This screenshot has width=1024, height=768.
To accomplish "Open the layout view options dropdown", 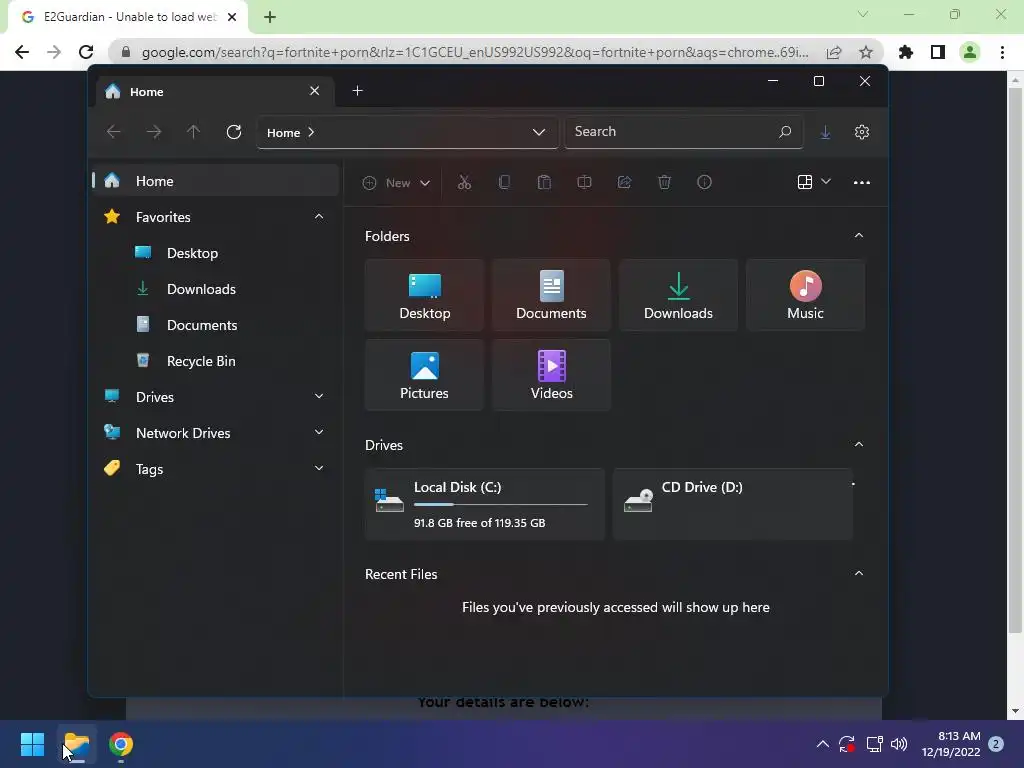I will pyautogui.click(x=814, y=182).
